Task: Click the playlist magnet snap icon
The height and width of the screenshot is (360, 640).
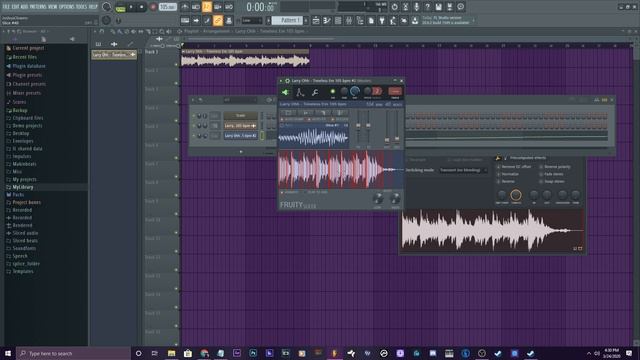Action: coord(102,31)
